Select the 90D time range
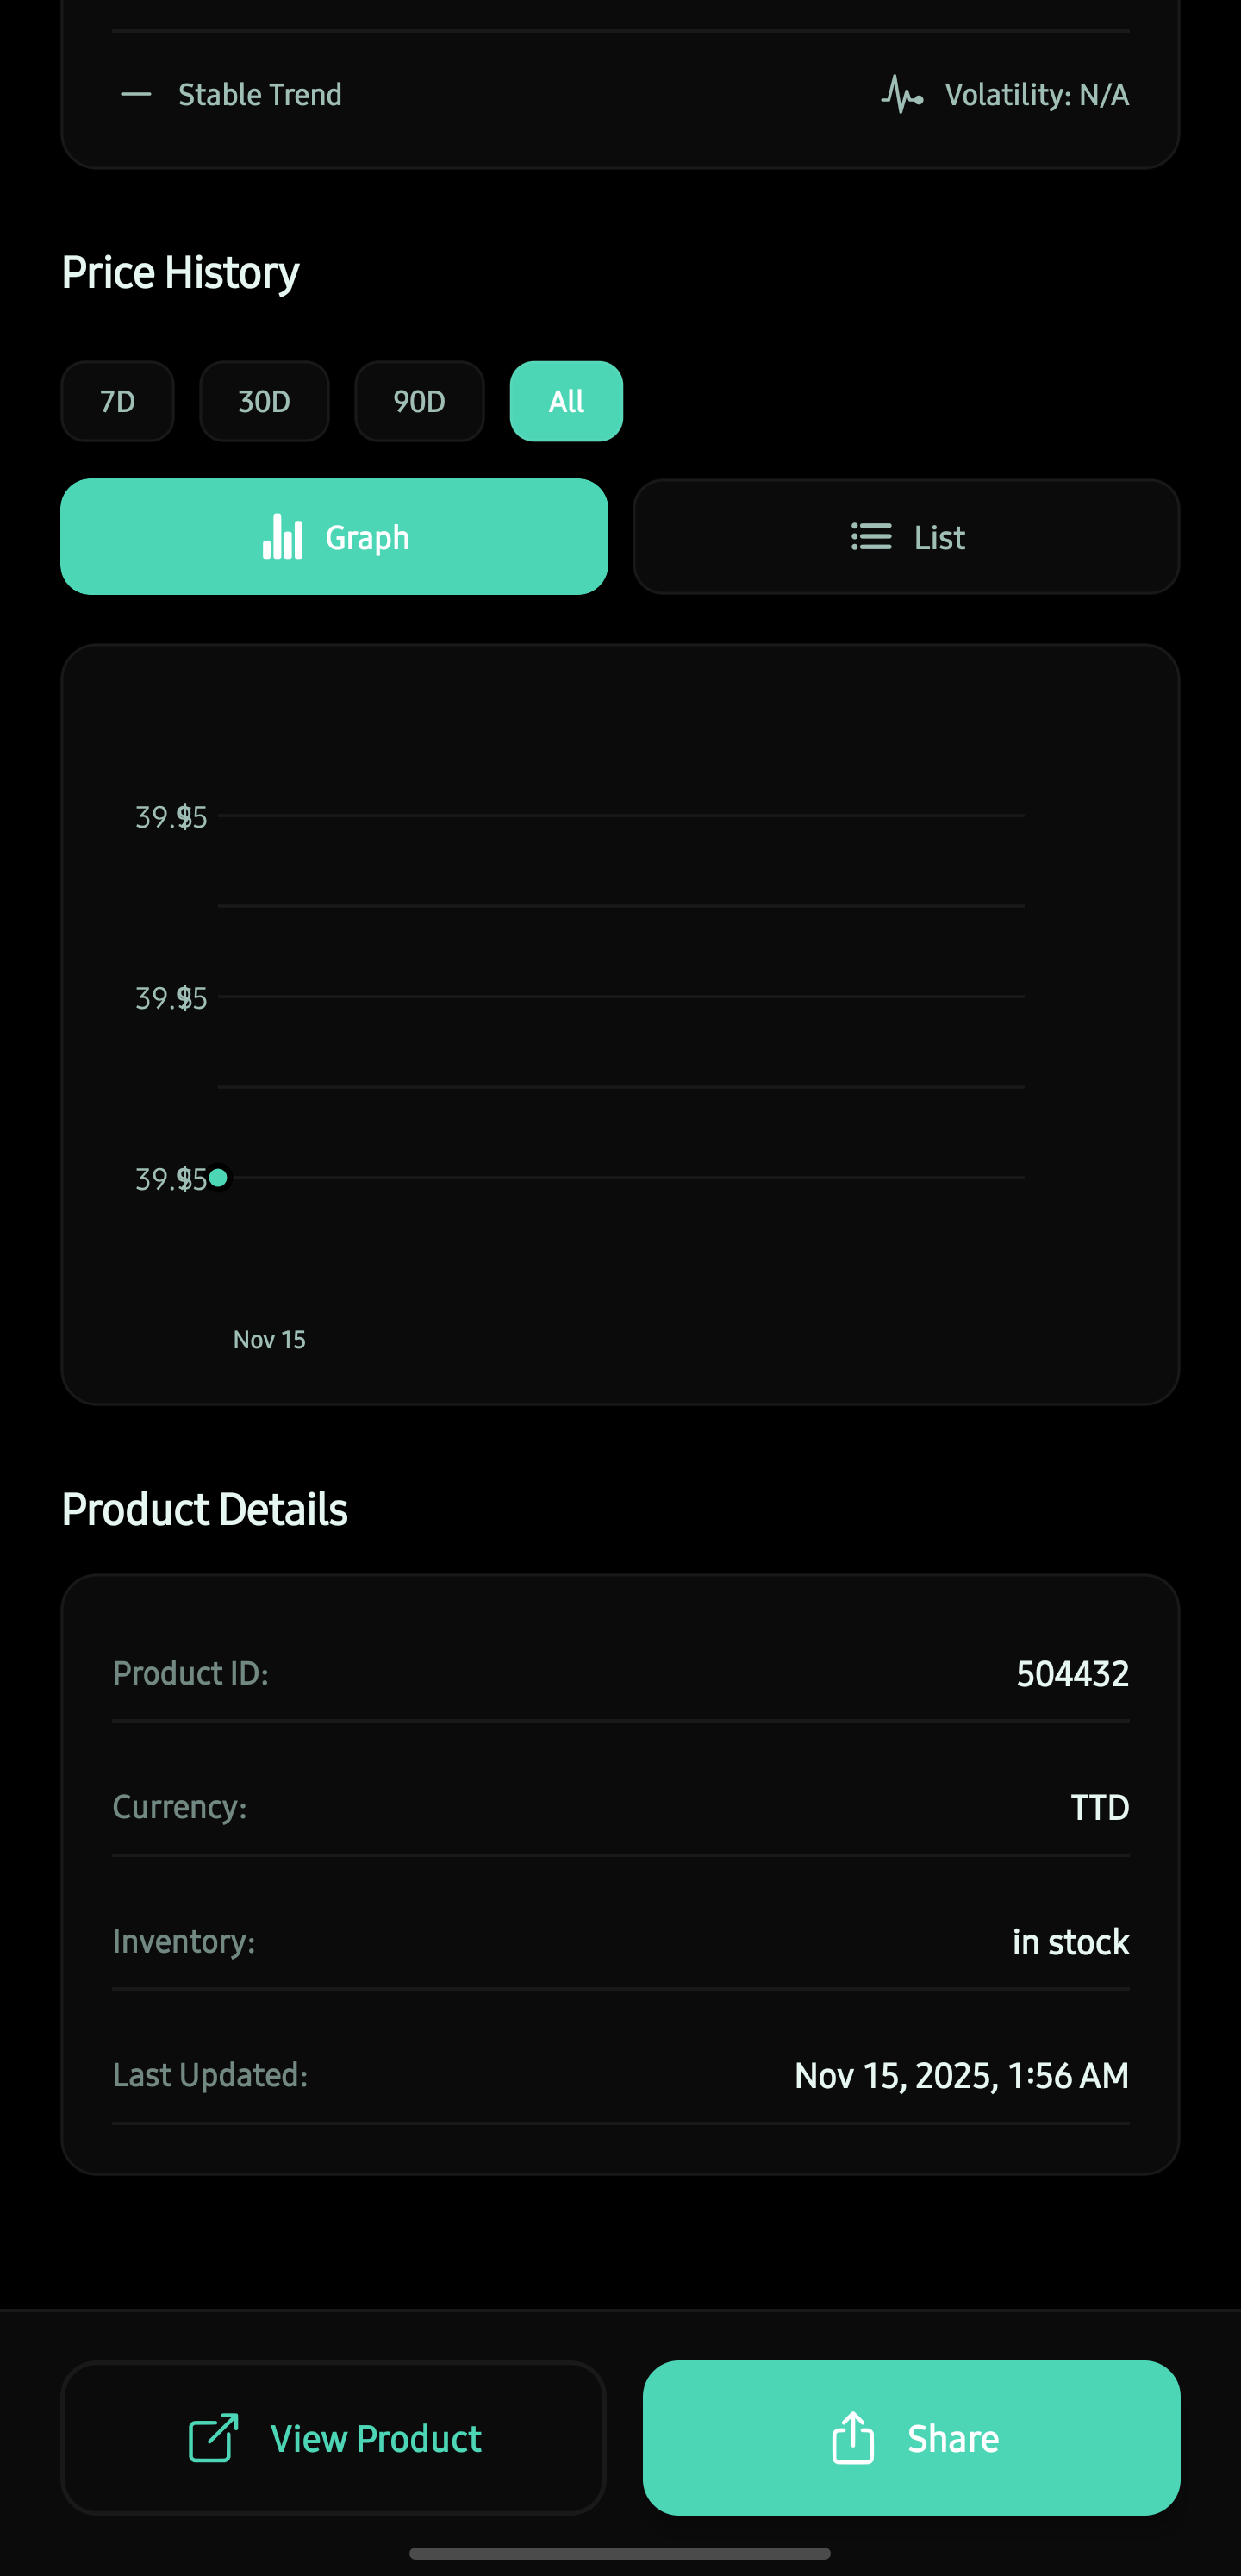1241x2576 pixels. [419, 401]
